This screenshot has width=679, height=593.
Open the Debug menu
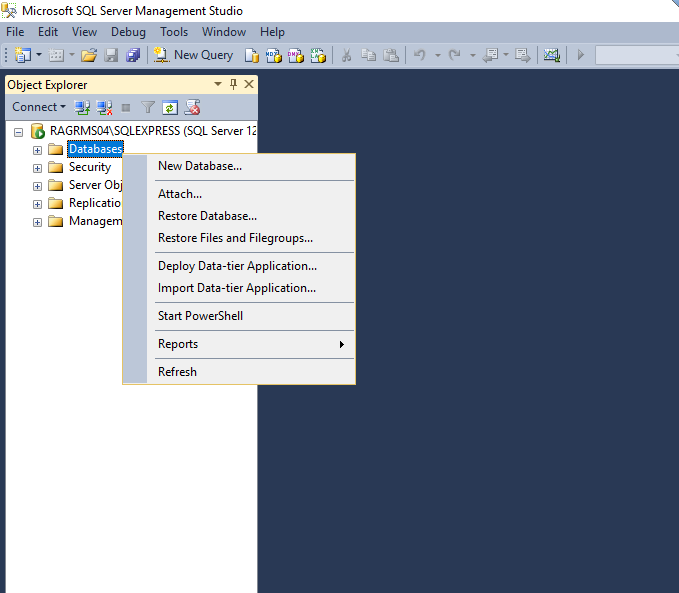pyautogui.click(x=128, y=32)
